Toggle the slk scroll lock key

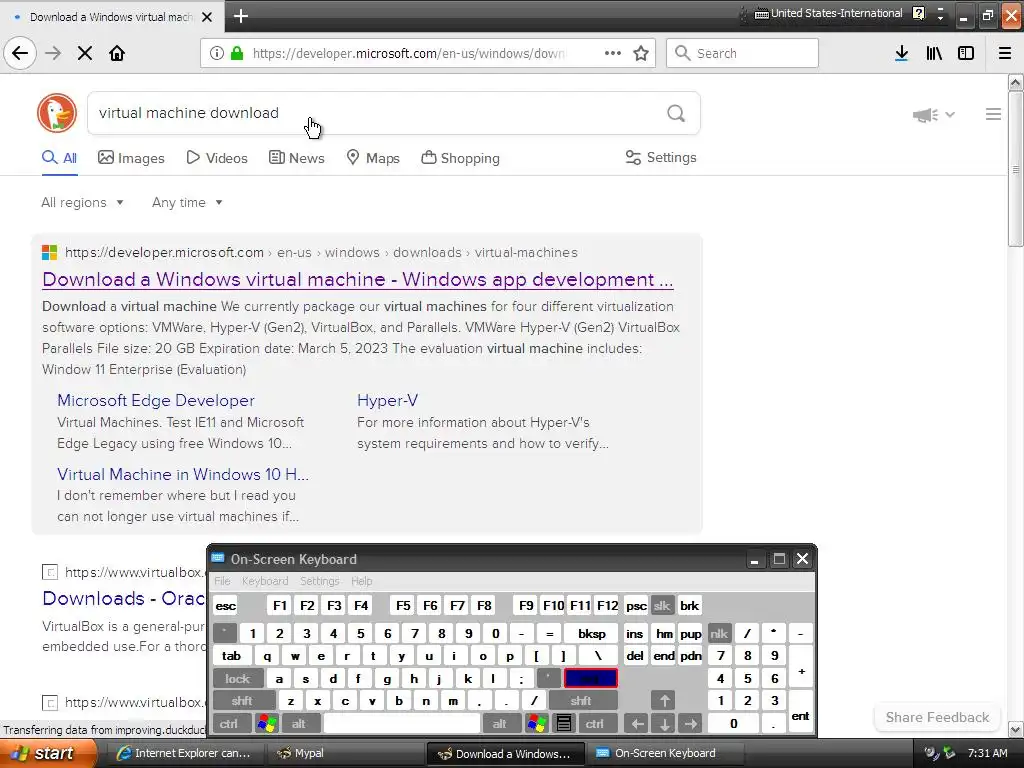662,605
